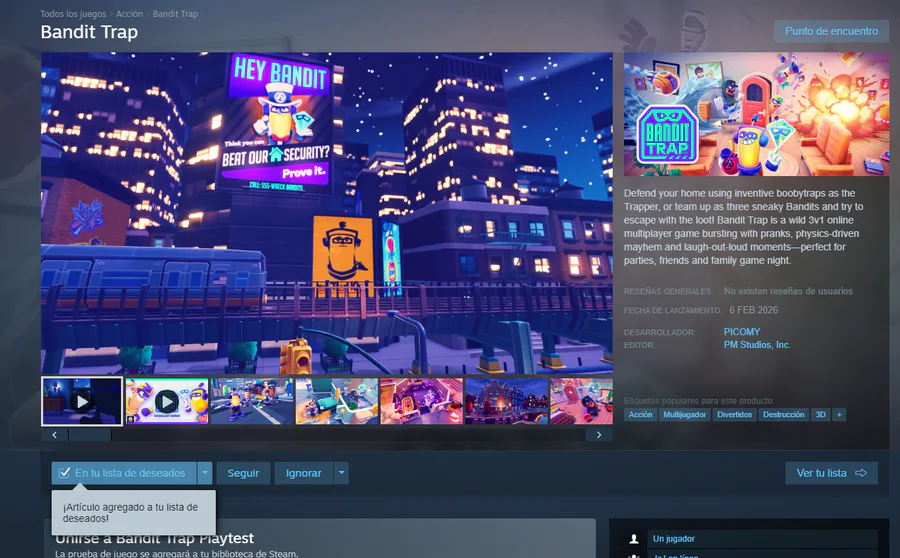Select the '3D' tag

pyautogui.click(x=820, y=414)
